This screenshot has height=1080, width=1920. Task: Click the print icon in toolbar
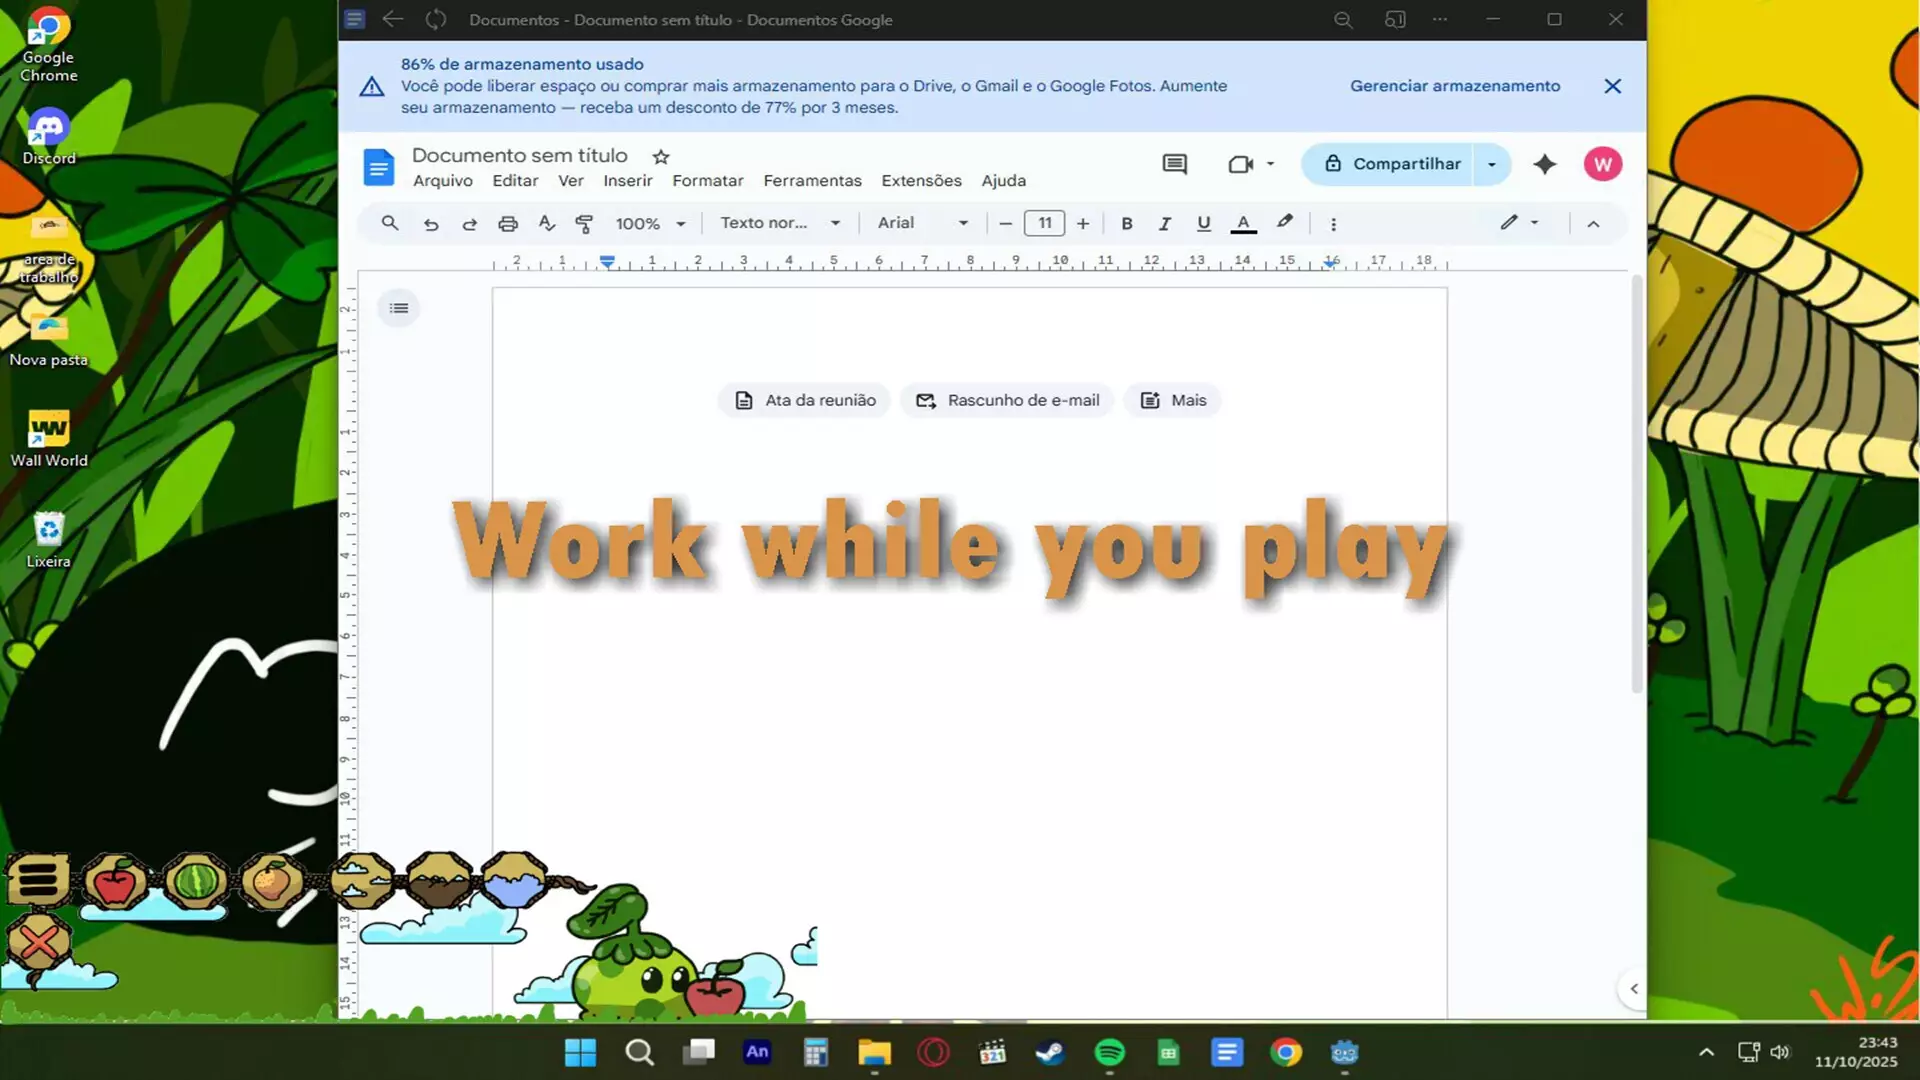(x=508, y=223)
